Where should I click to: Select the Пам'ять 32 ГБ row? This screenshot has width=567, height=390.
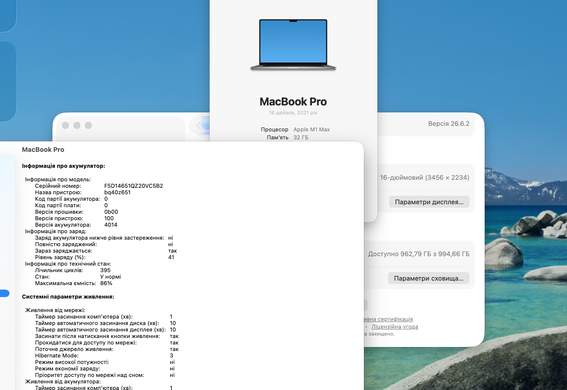287,137
